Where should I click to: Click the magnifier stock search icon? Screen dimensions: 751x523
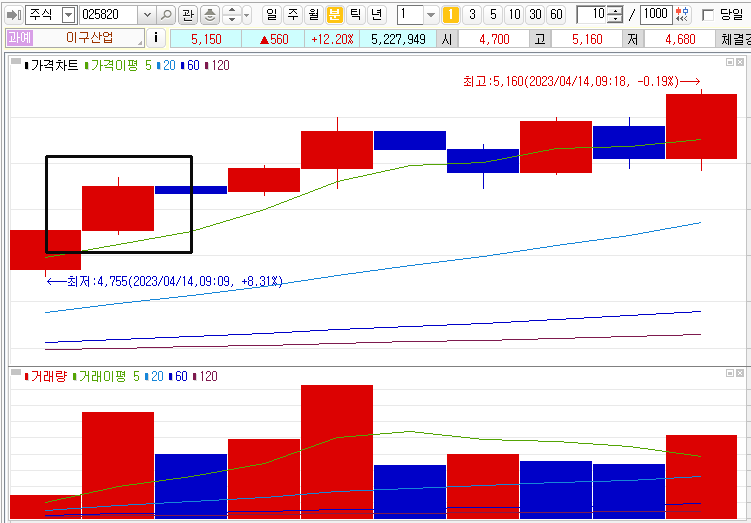coord(166,15)
